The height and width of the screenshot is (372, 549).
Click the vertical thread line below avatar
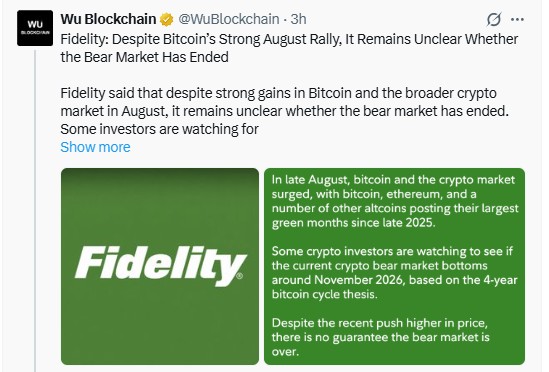pyautogui.click(x=35, y=211)
